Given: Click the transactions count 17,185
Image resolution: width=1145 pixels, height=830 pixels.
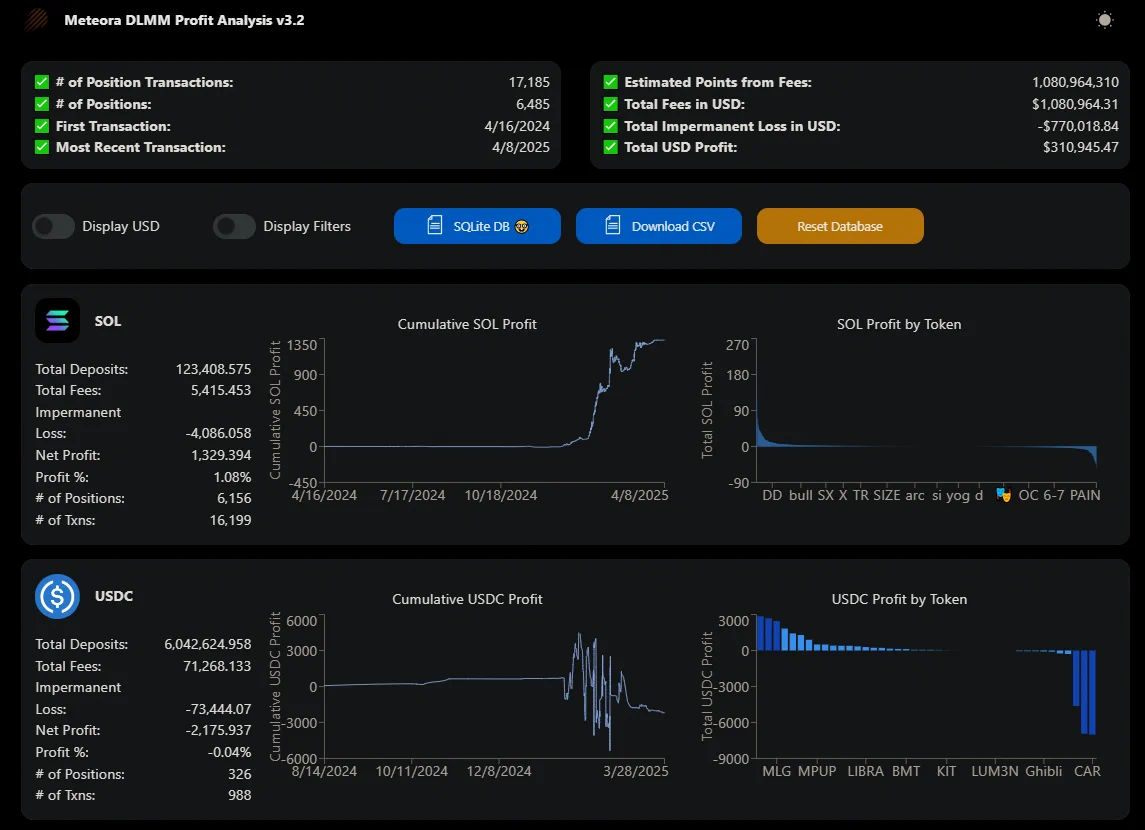Looking at the screenshot, I should [529, 82].
